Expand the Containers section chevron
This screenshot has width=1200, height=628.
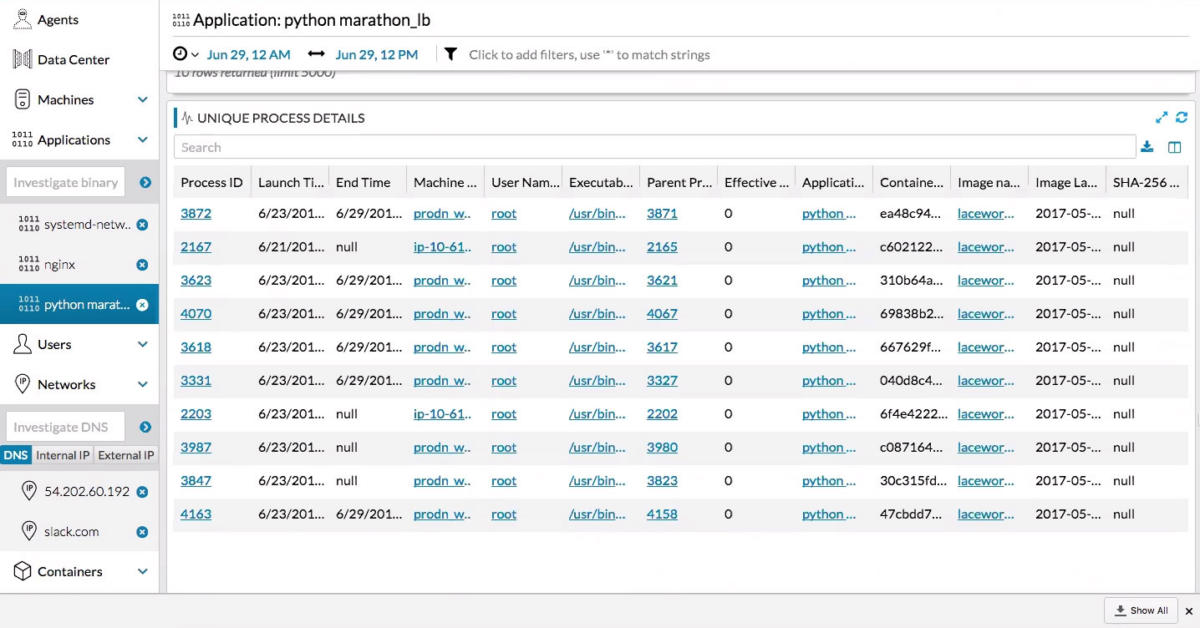pos(143,572)
